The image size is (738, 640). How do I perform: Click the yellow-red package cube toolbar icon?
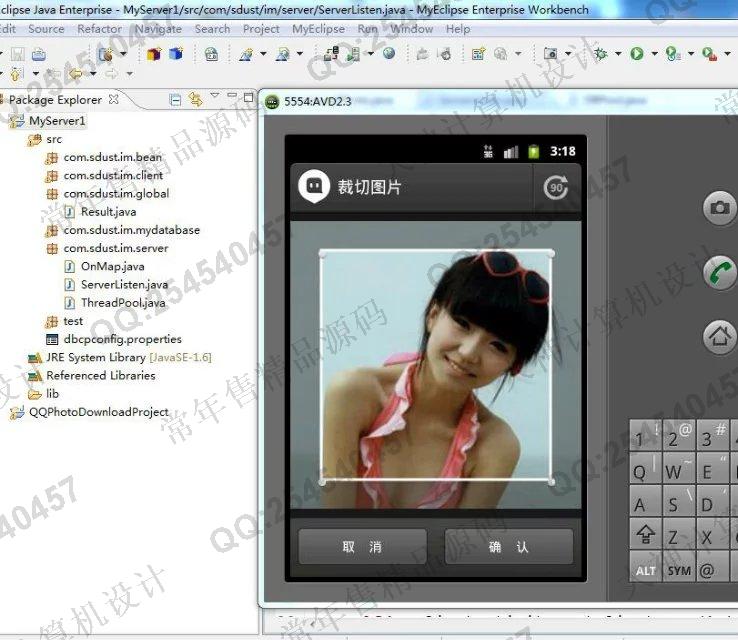coord(154,54)
